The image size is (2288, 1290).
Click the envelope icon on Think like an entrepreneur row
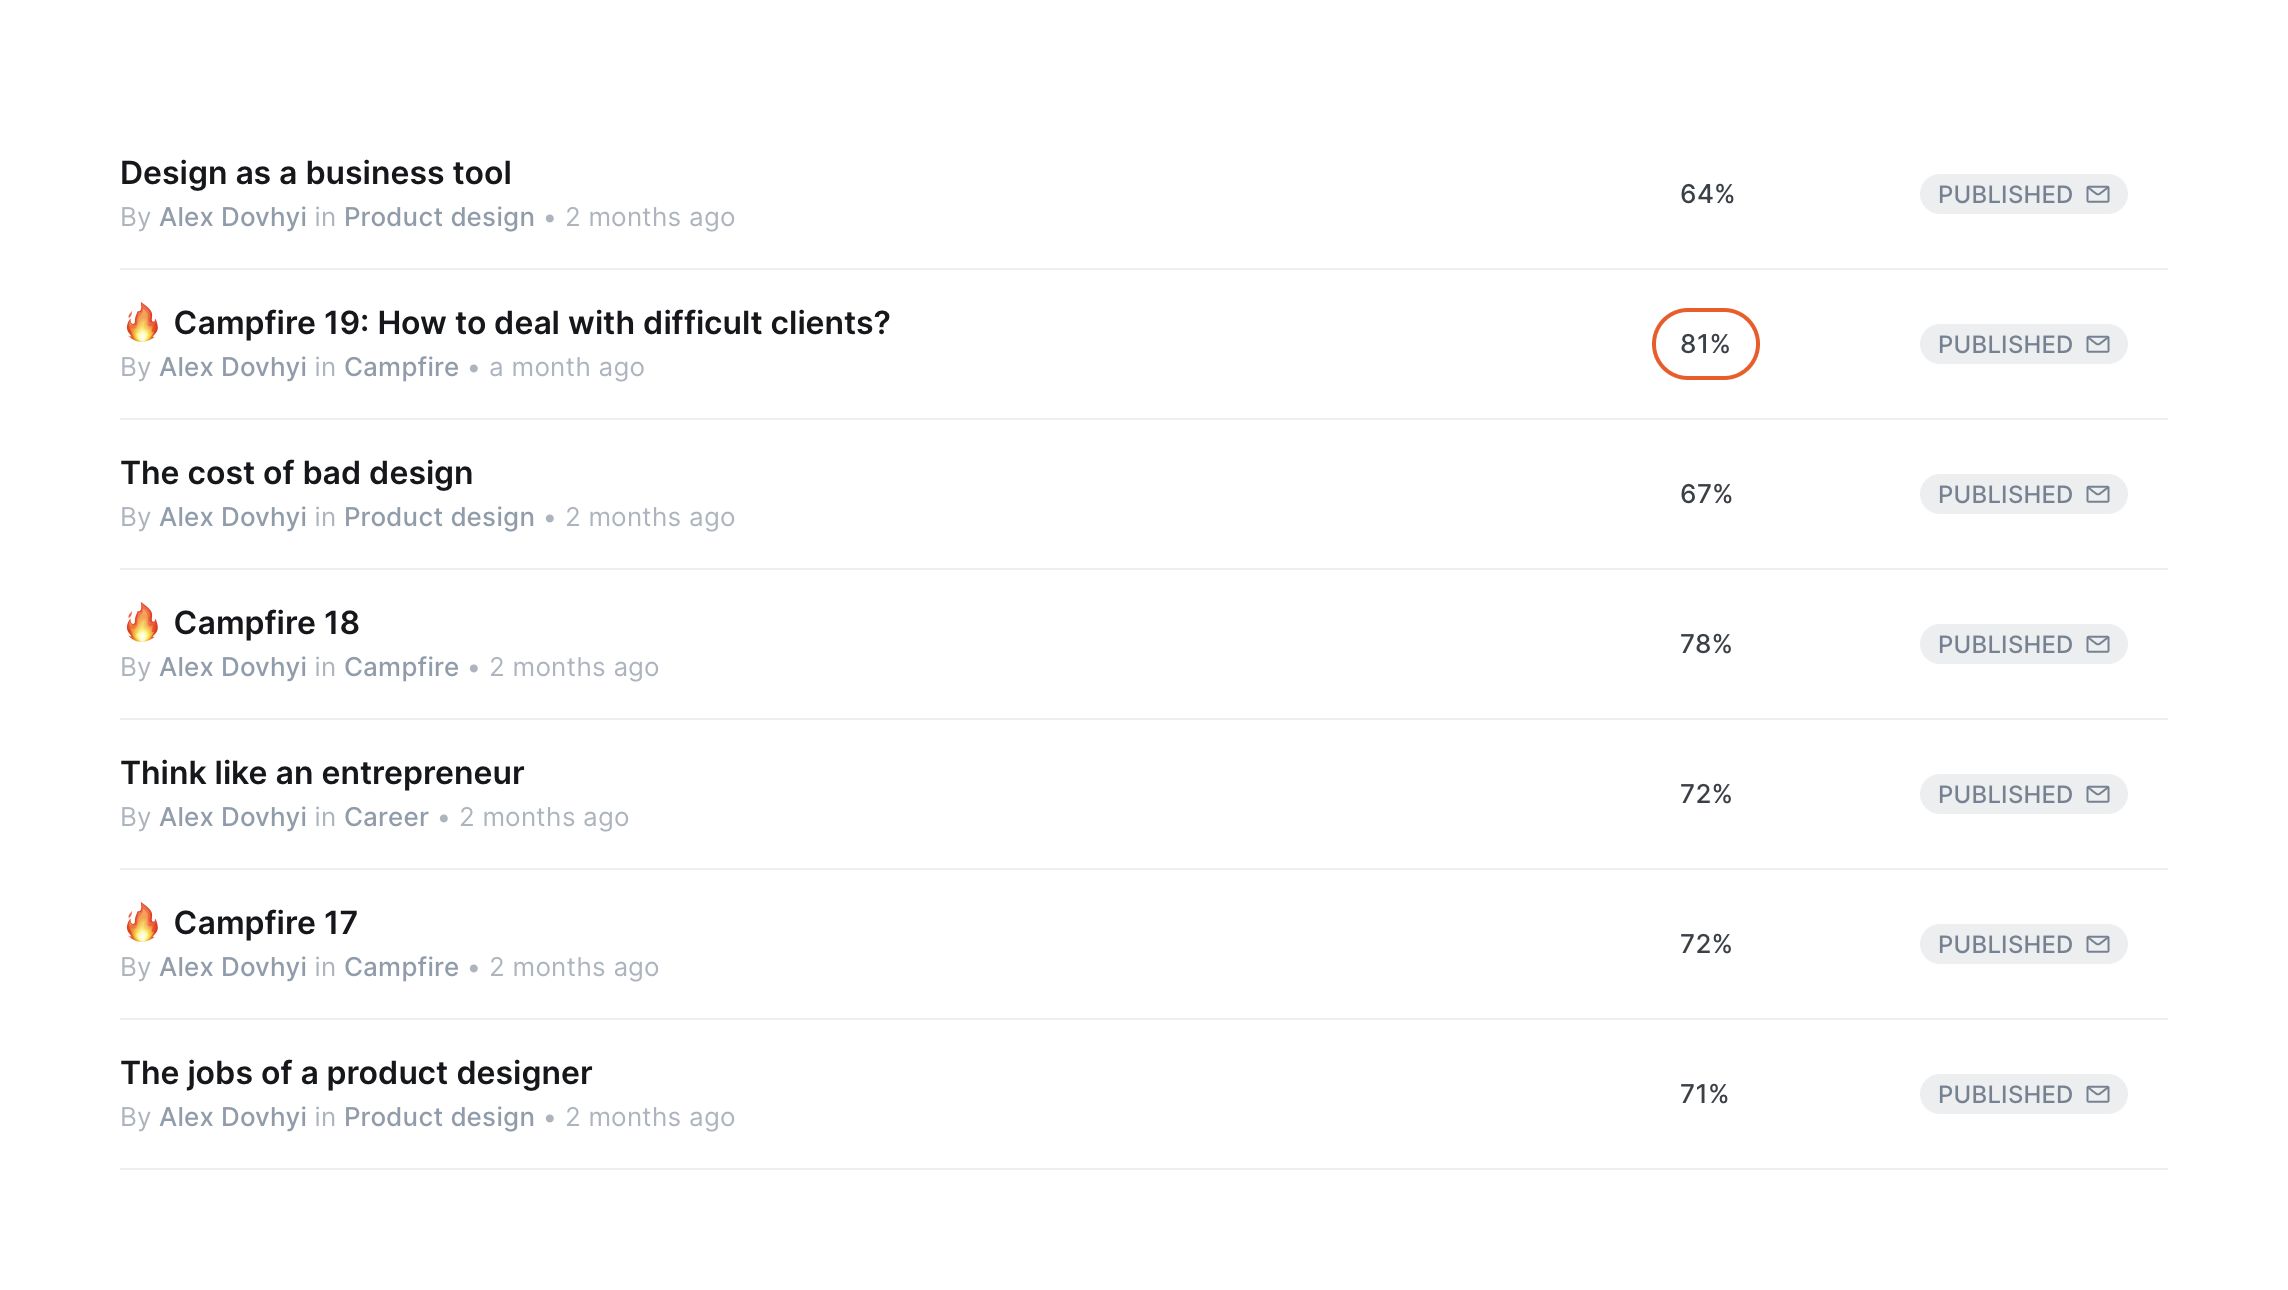coord(2098,794)
